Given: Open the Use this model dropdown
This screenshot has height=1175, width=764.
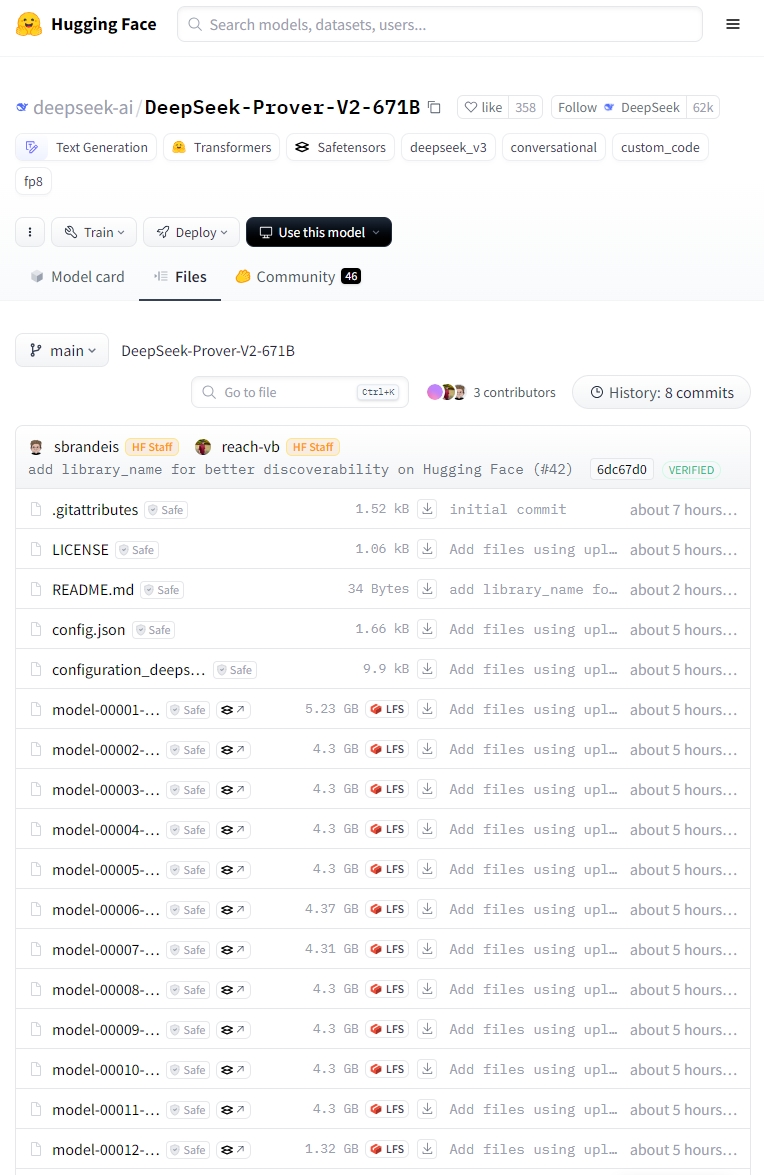Looking at the screenshot, I should 319,232.
